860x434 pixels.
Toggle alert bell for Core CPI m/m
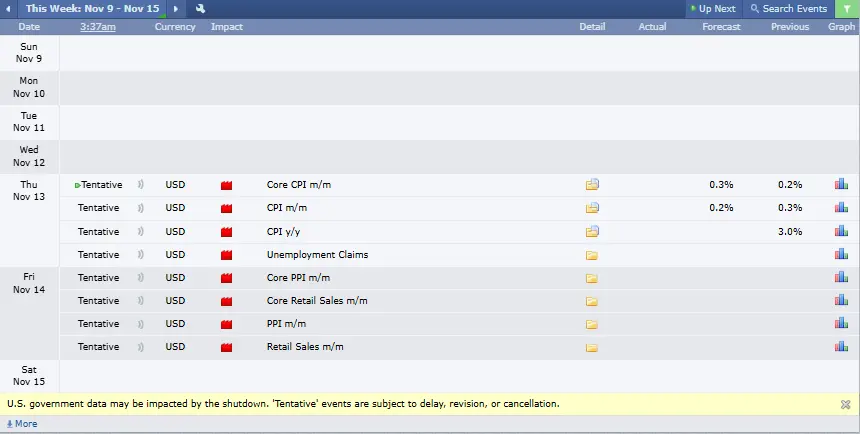click(141, 185)
